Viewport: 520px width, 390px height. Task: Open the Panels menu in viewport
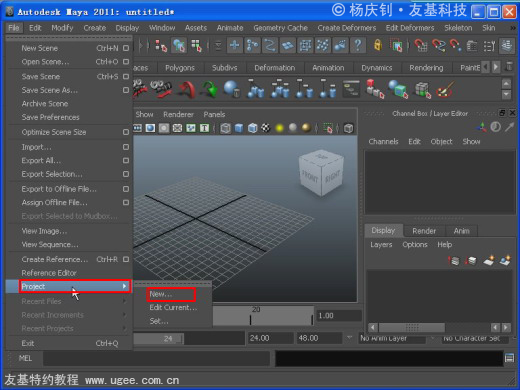(214, 115)
